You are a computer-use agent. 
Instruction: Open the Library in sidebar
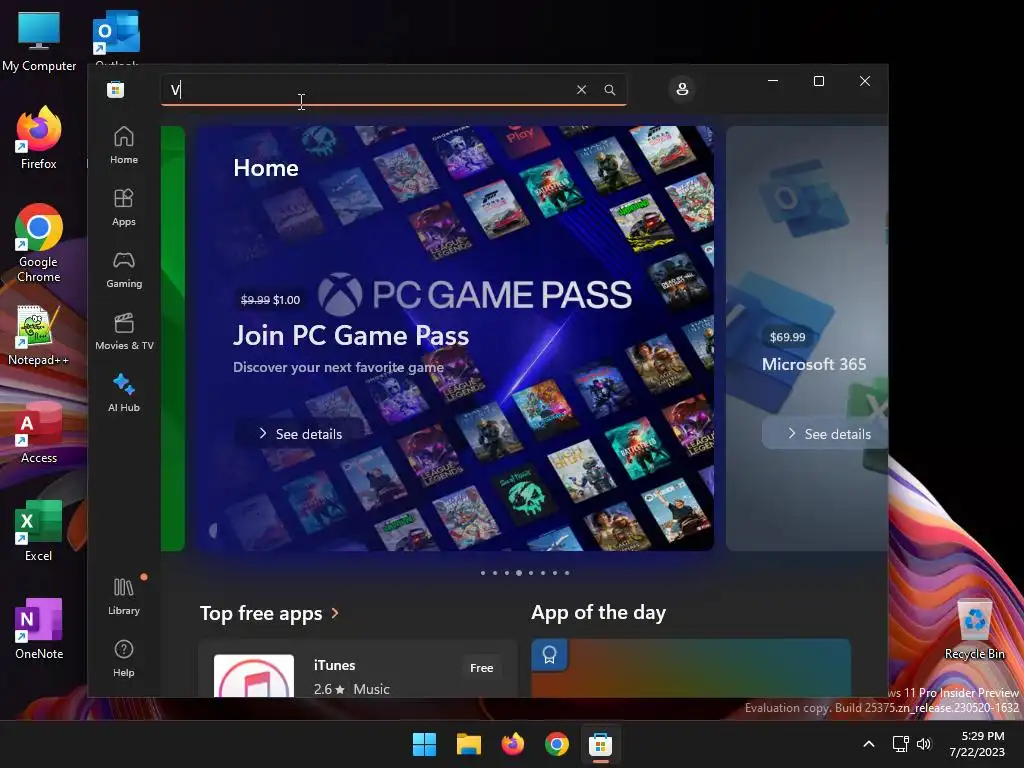click(123, 596)
